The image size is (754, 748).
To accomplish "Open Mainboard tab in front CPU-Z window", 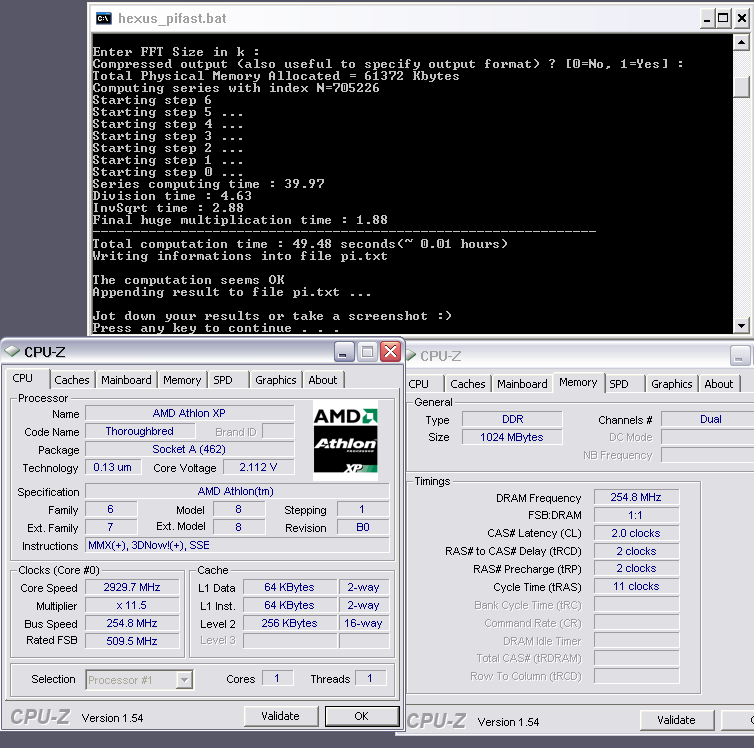I will coord(126,380).
